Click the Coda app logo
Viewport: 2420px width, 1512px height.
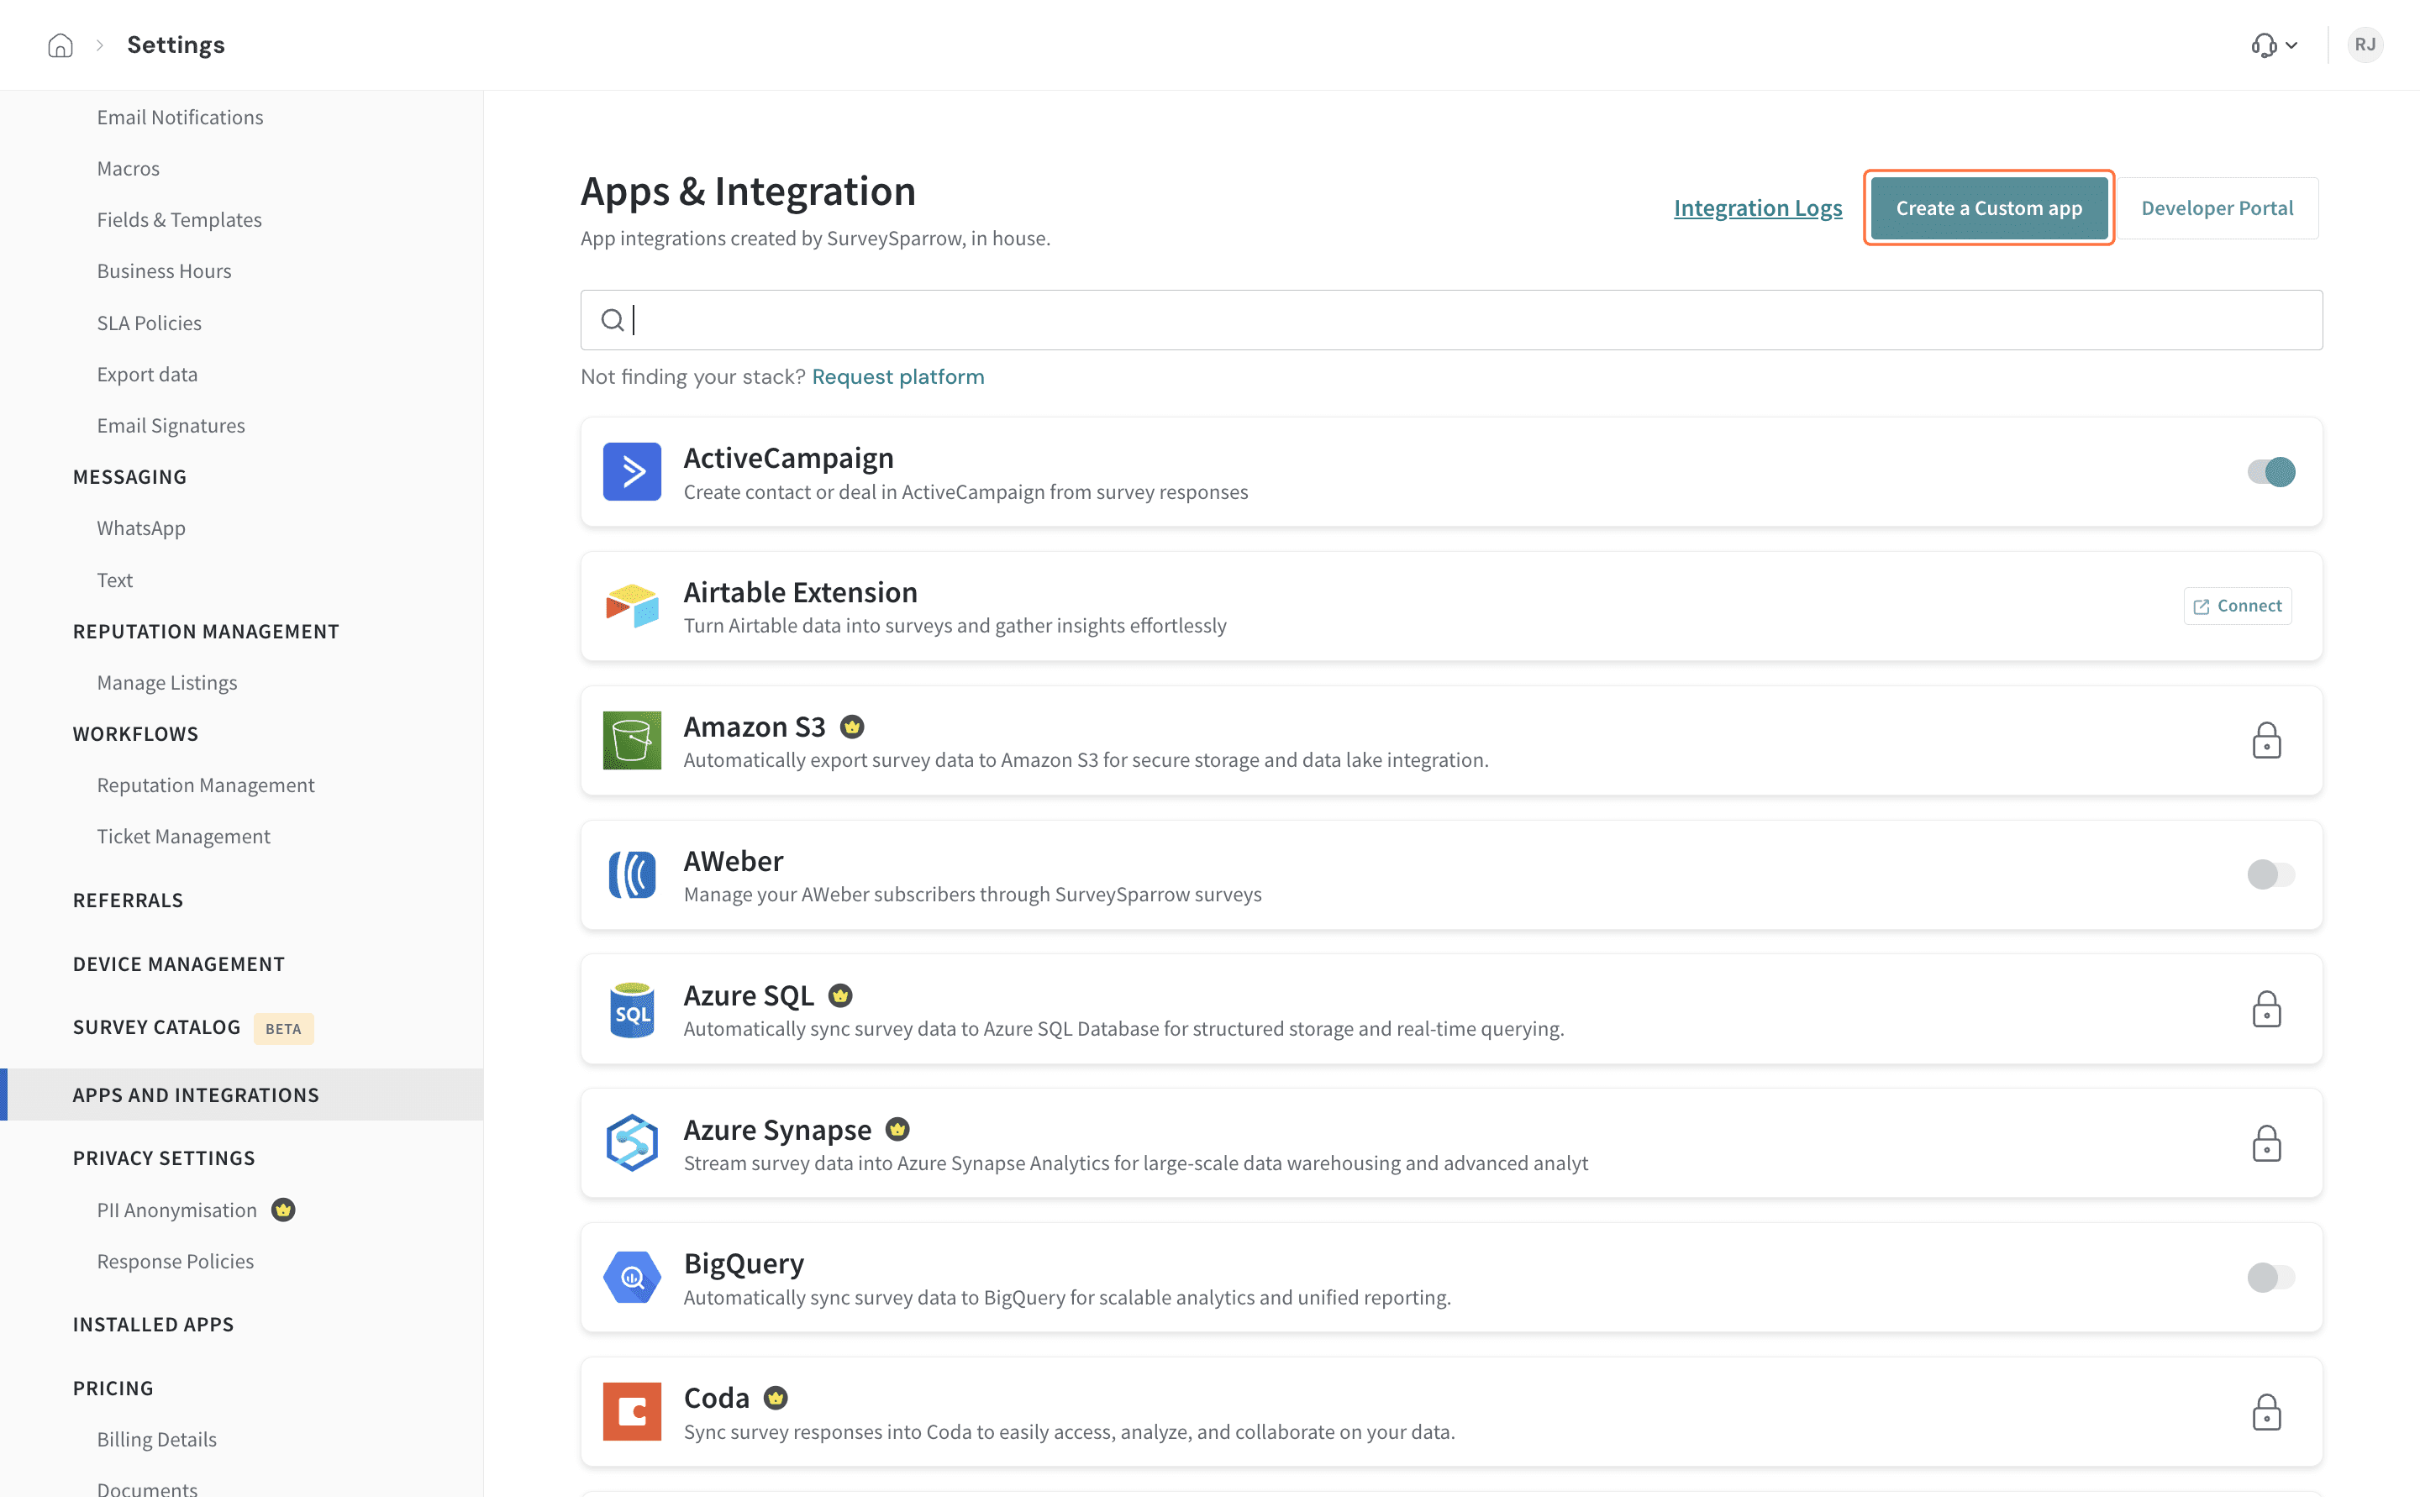pos(632,1412)
